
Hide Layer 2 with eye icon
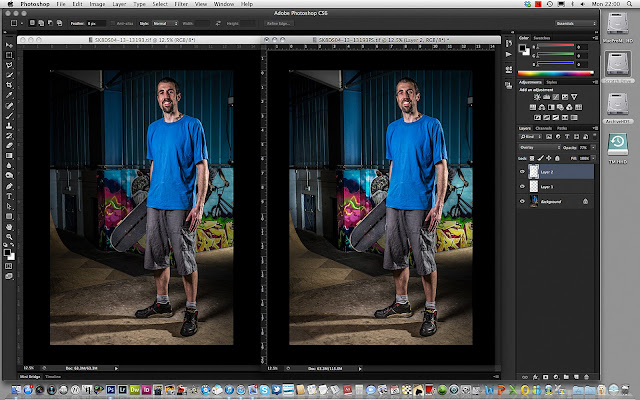pyautogui.click(x=522, y=172)
